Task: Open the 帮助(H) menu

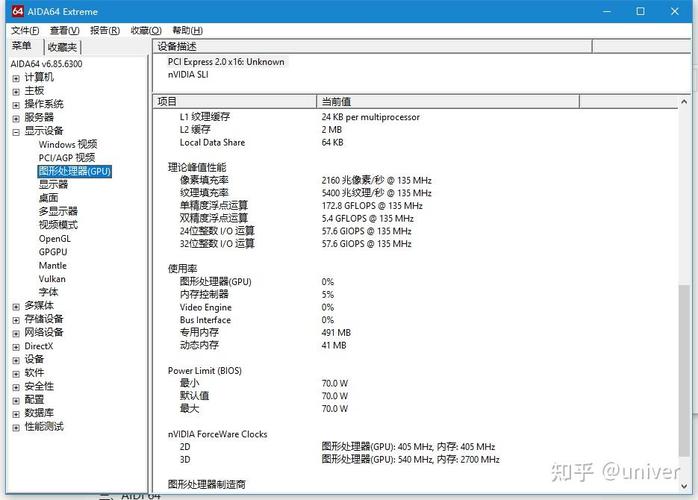Action: [187, 30]
